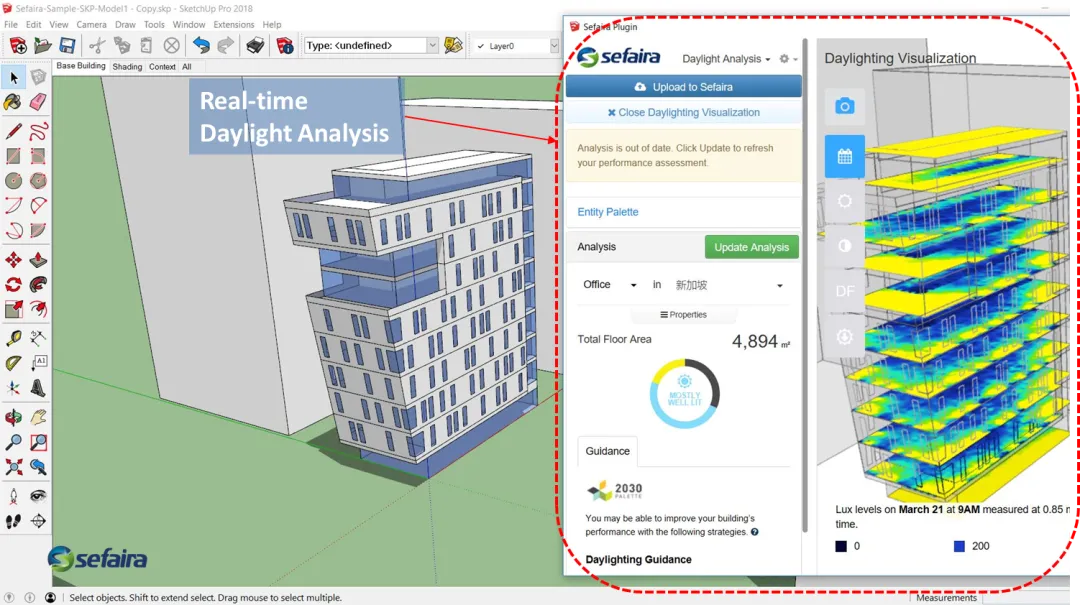
Task: Select the Follow Me tool
Action: tap(39, 284)
